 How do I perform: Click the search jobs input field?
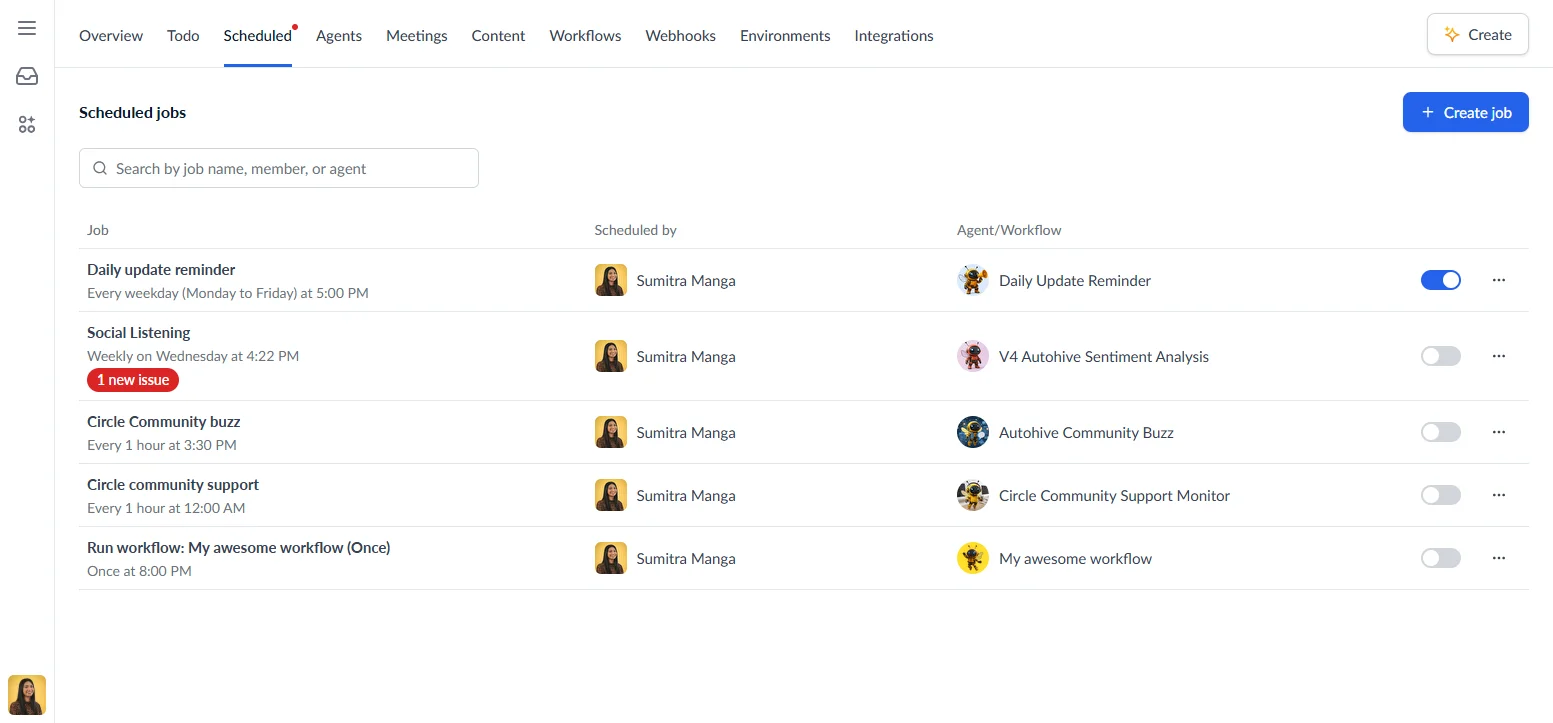pos(278,168)
